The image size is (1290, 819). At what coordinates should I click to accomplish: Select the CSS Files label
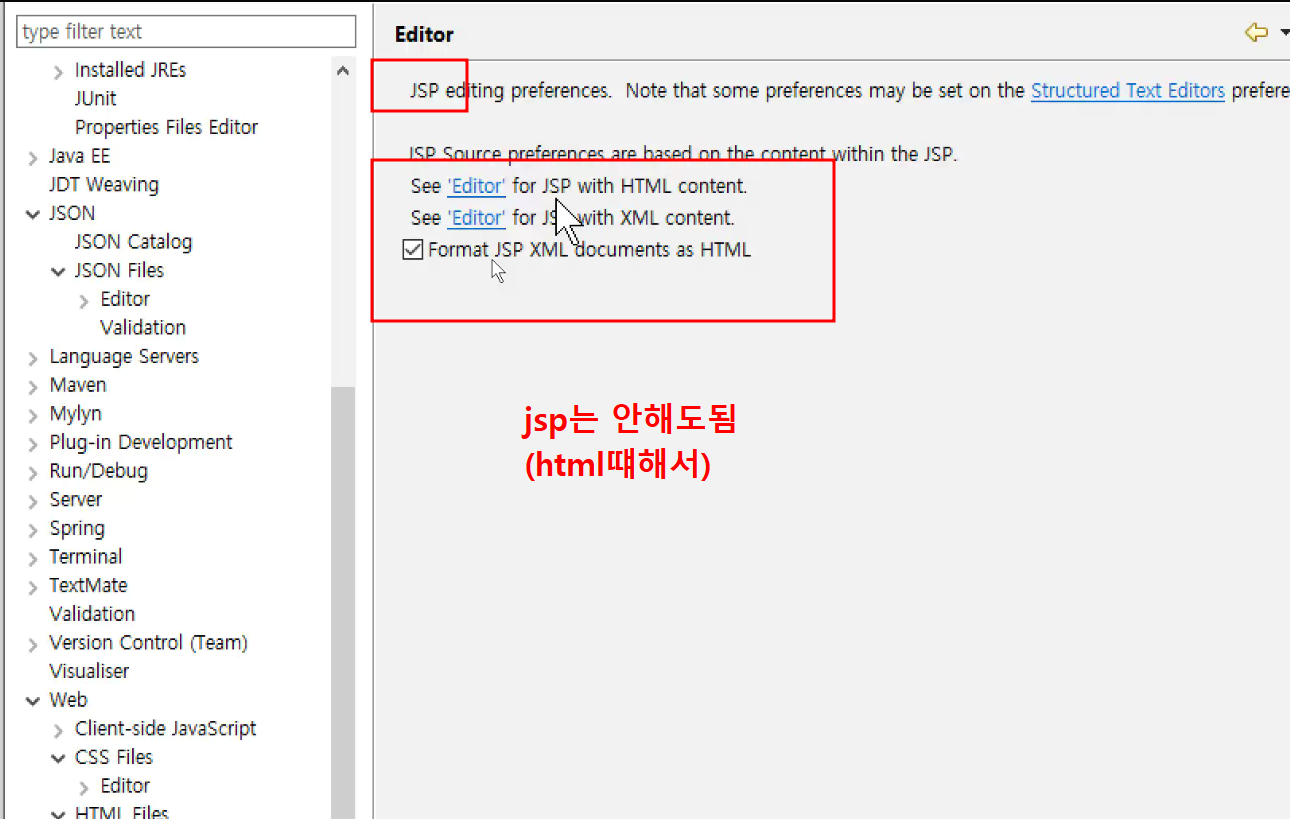pos(114,757)
